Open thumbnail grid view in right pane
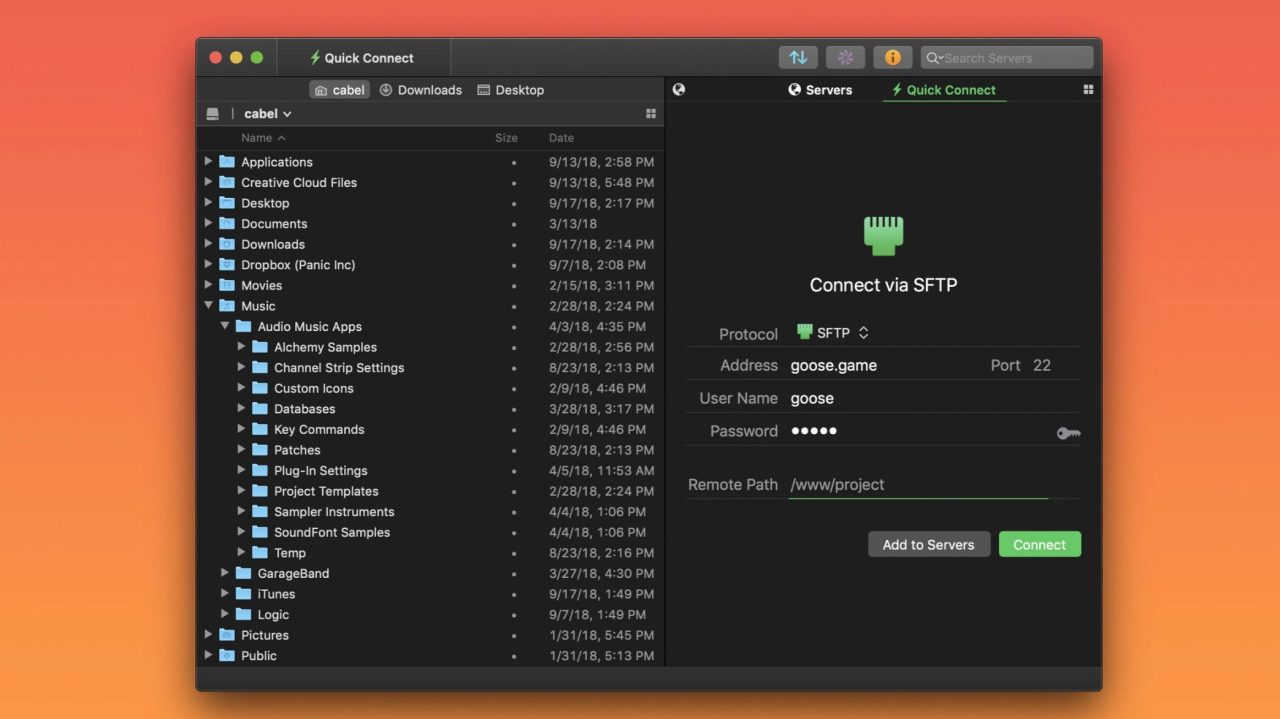 coord(1088,89)
